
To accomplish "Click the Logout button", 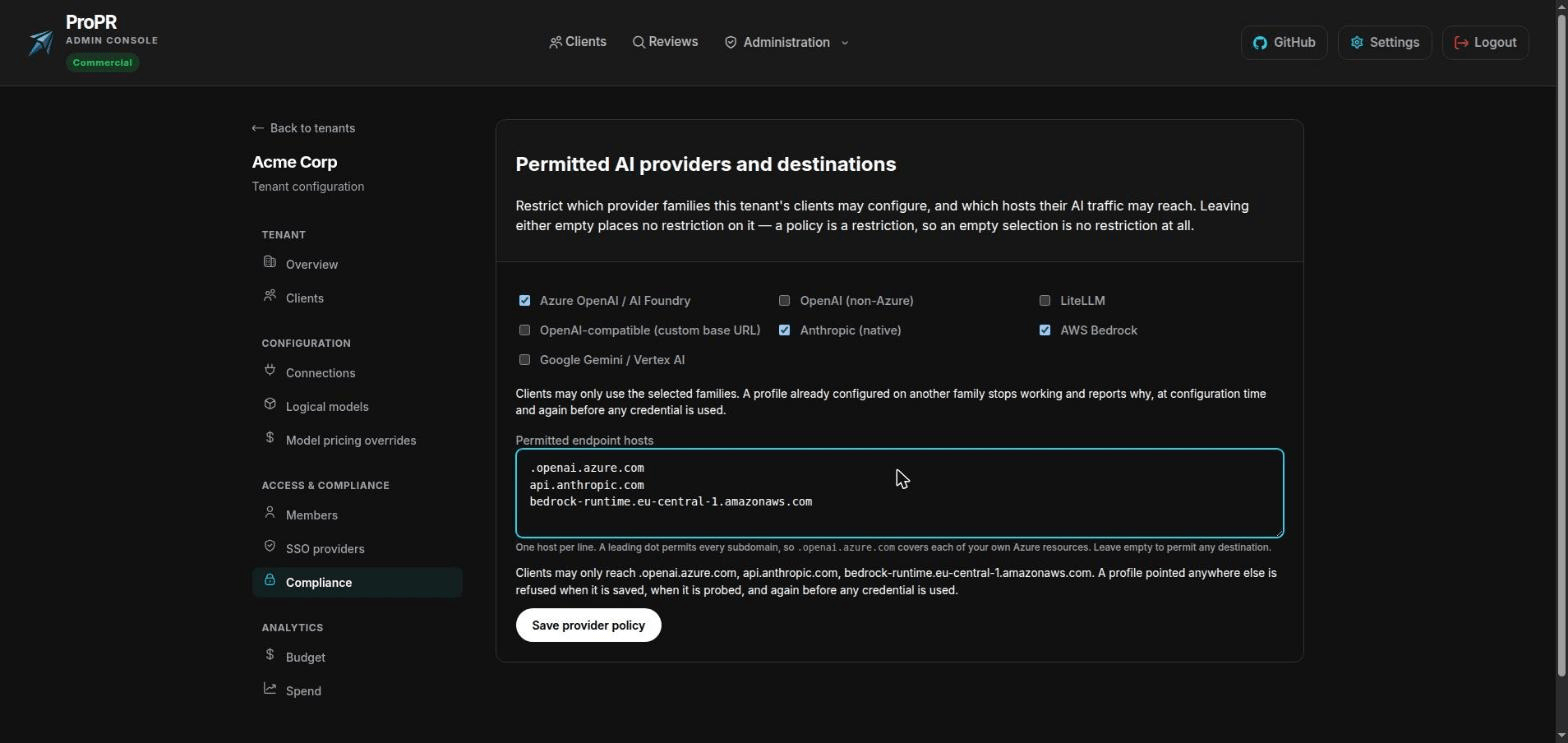I will 1485,43.
